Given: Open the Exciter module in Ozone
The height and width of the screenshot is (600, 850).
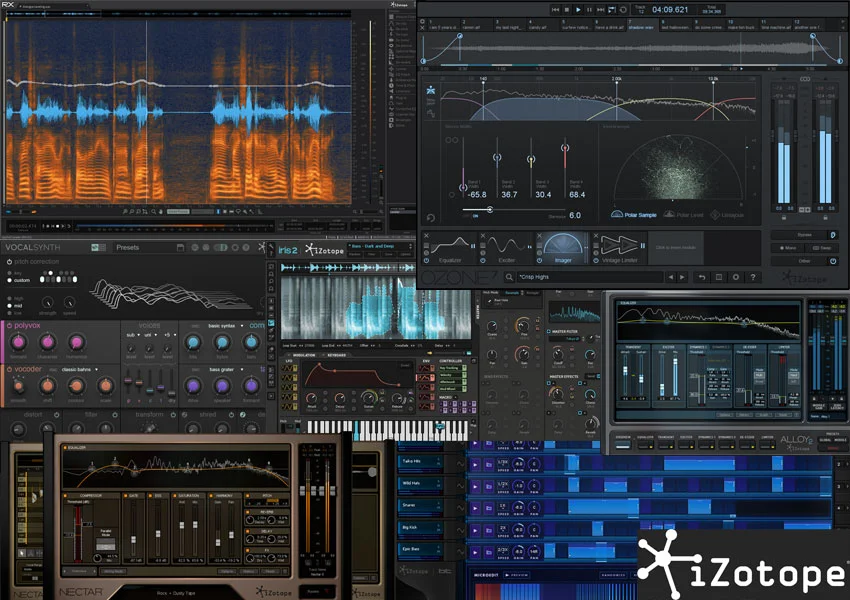Looking at the screenshot, I should 506,248.
